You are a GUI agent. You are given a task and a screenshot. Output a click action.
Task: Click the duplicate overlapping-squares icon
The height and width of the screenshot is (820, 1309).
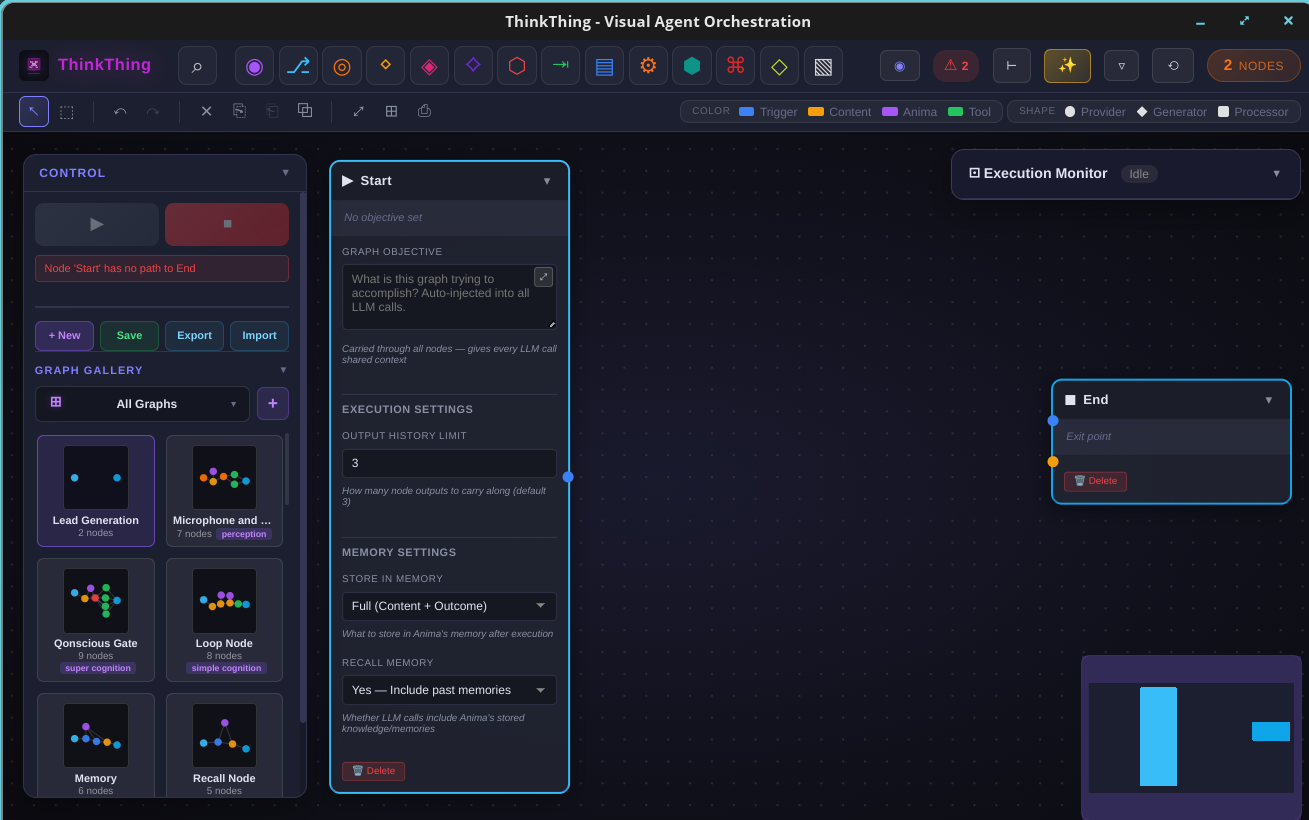[305, 111]
